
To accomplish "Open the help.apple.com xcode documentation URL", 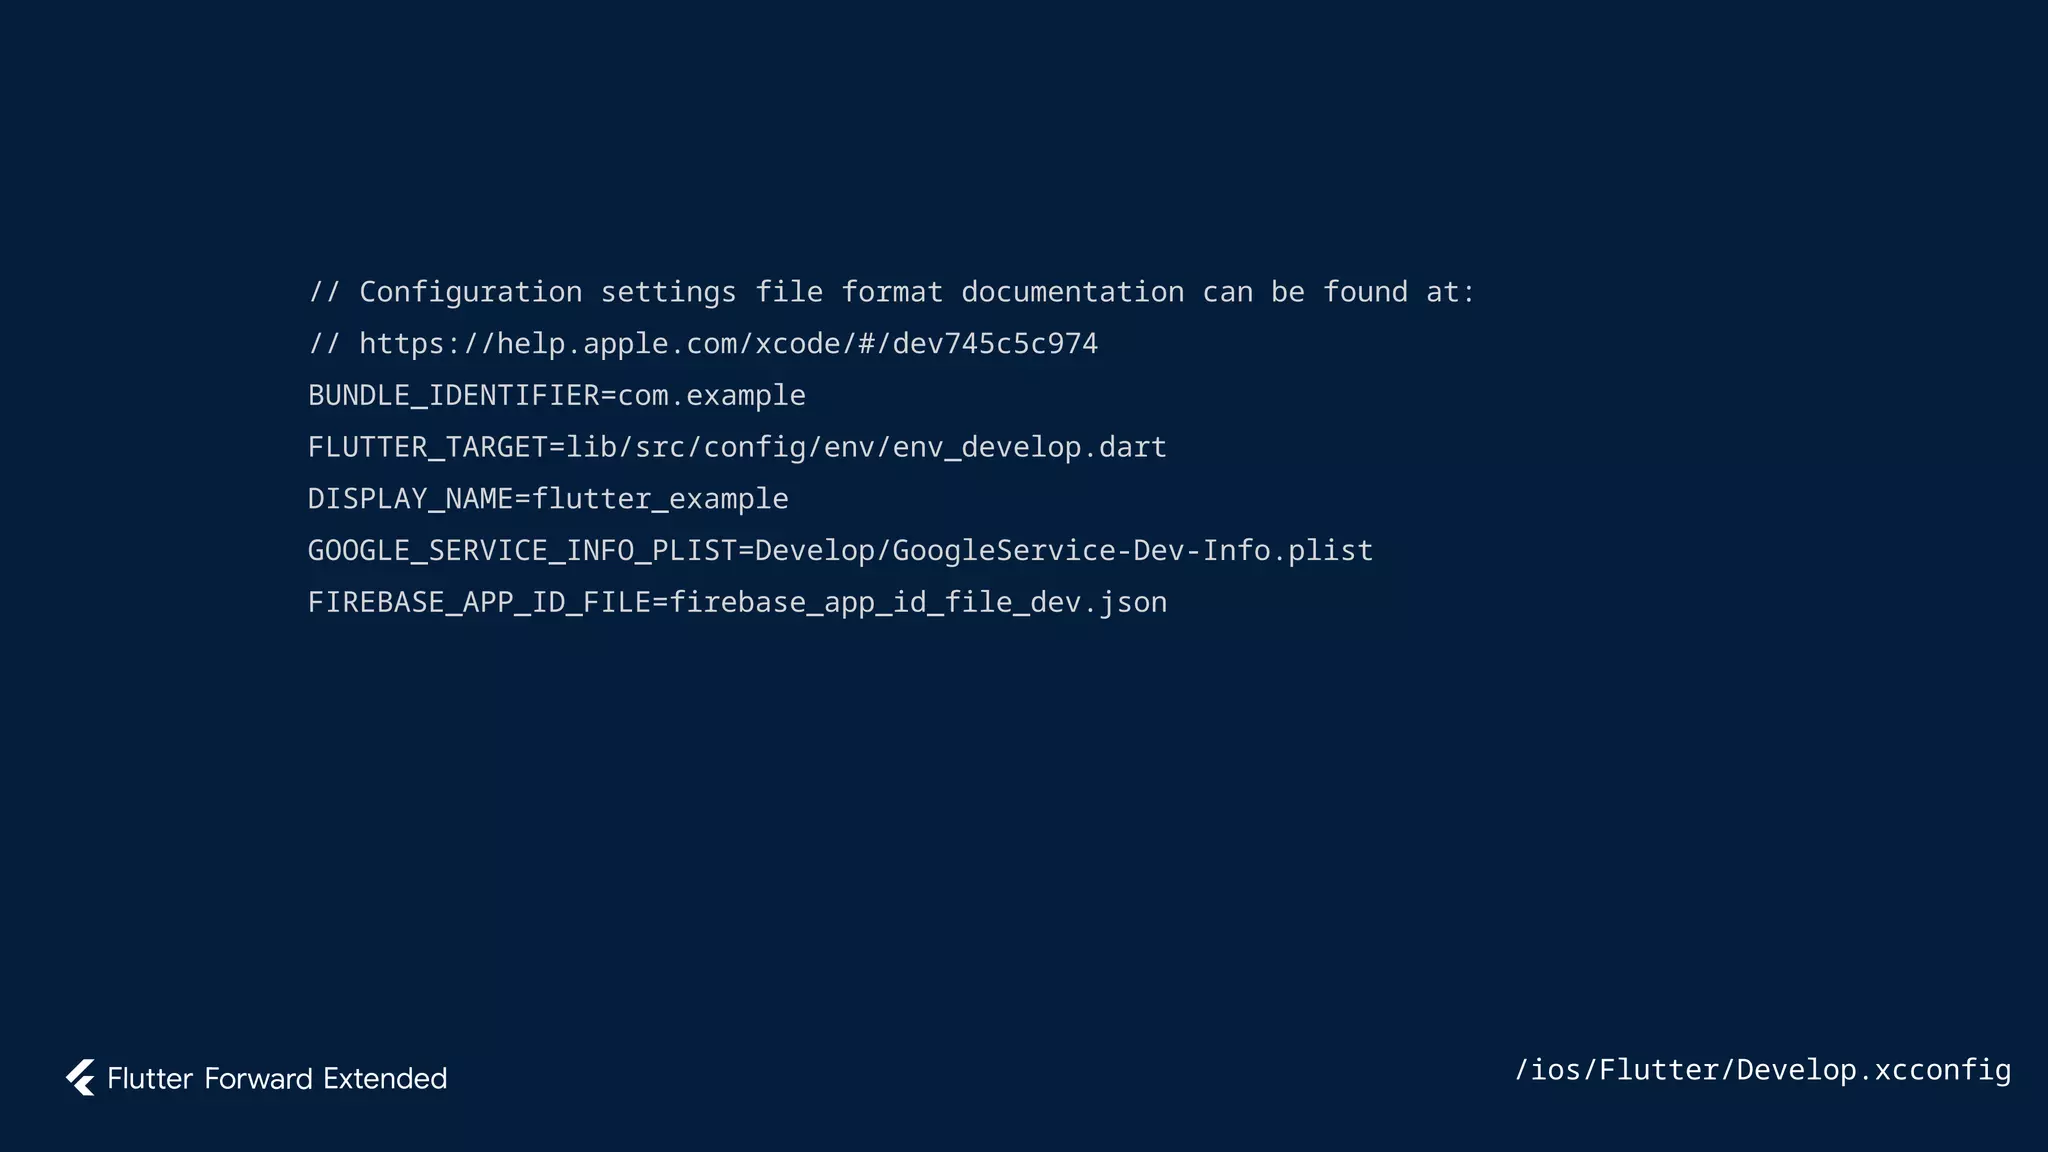I will click(x=728, y=344).
